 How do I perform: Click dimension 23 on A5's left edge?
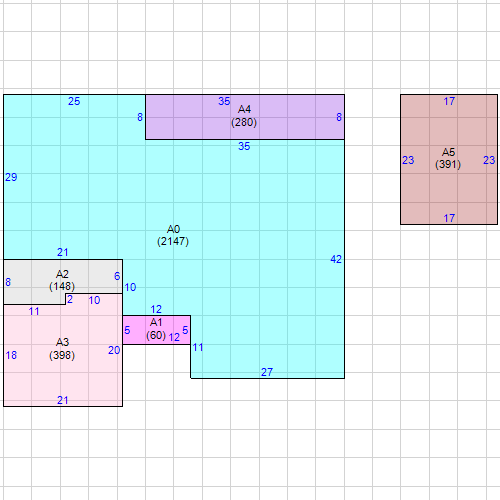[408, 160]
